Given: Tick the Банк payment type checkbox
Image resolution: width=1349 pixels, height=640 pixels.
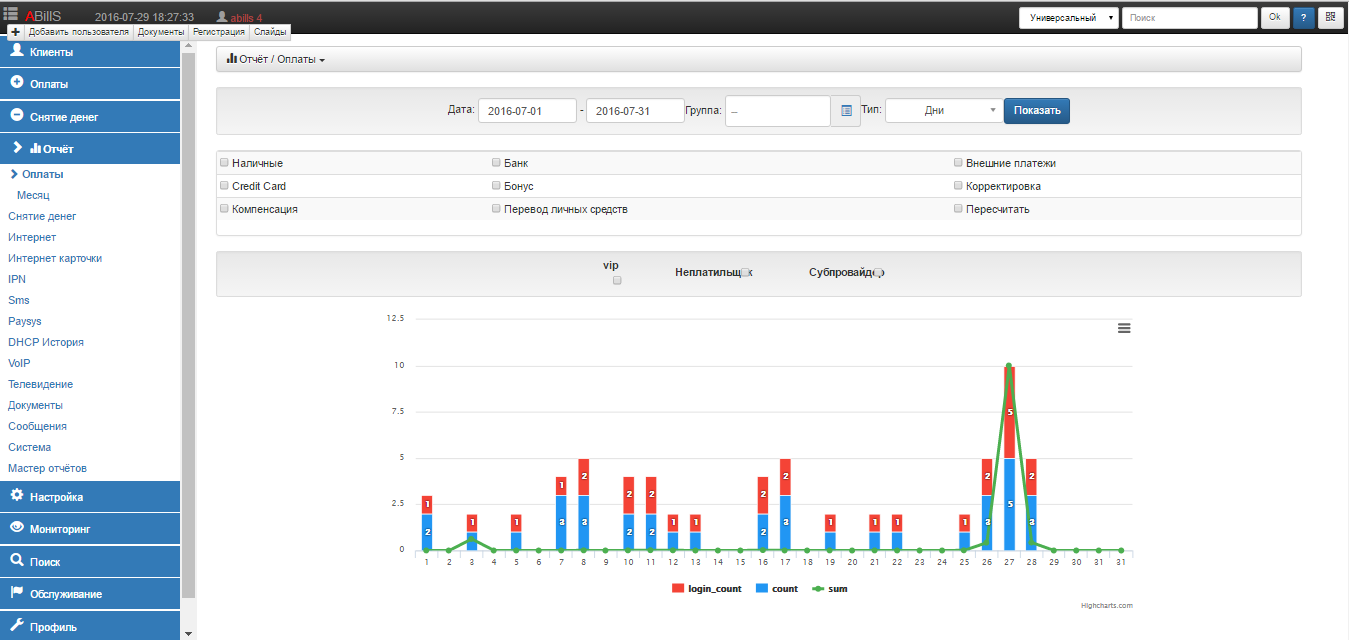Looking at the screenshot, I should tap(496, 162).
